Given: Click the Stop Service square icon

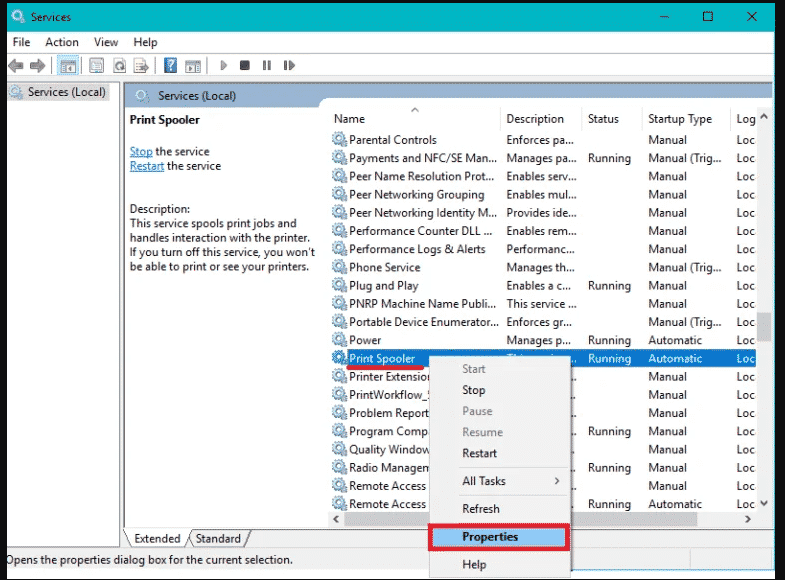Looking at the screenshot, I should [245, 66].
